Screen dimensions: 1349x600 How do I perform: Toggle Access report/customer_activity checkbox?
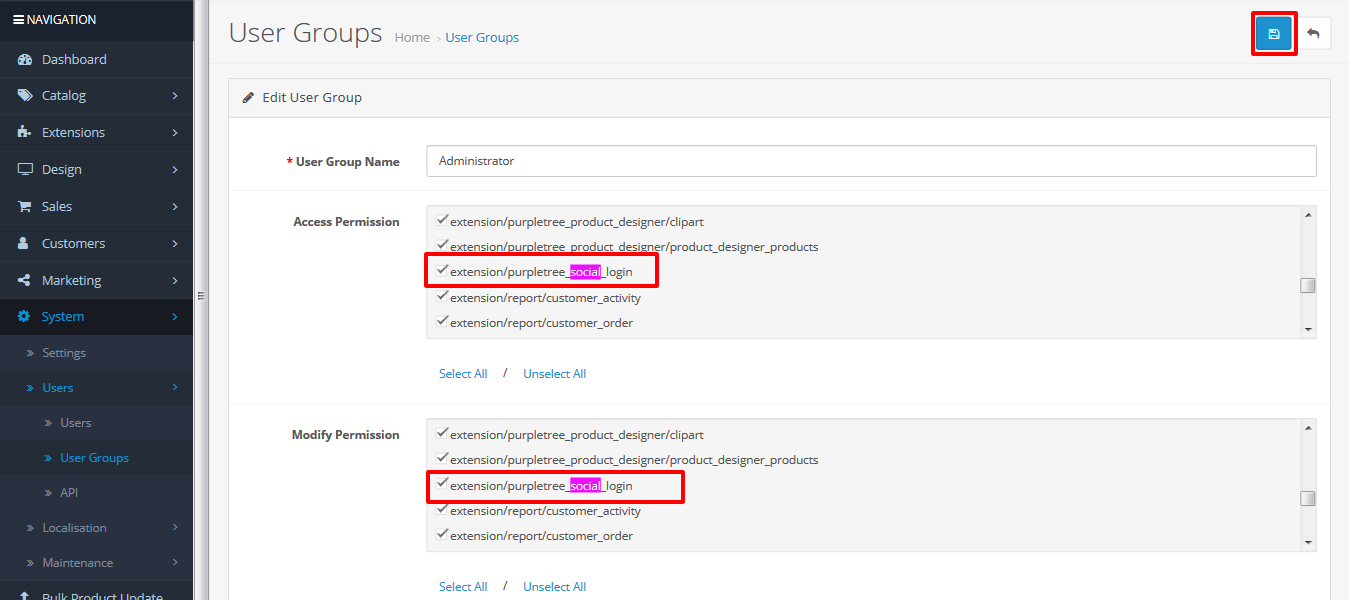[442, 295]
